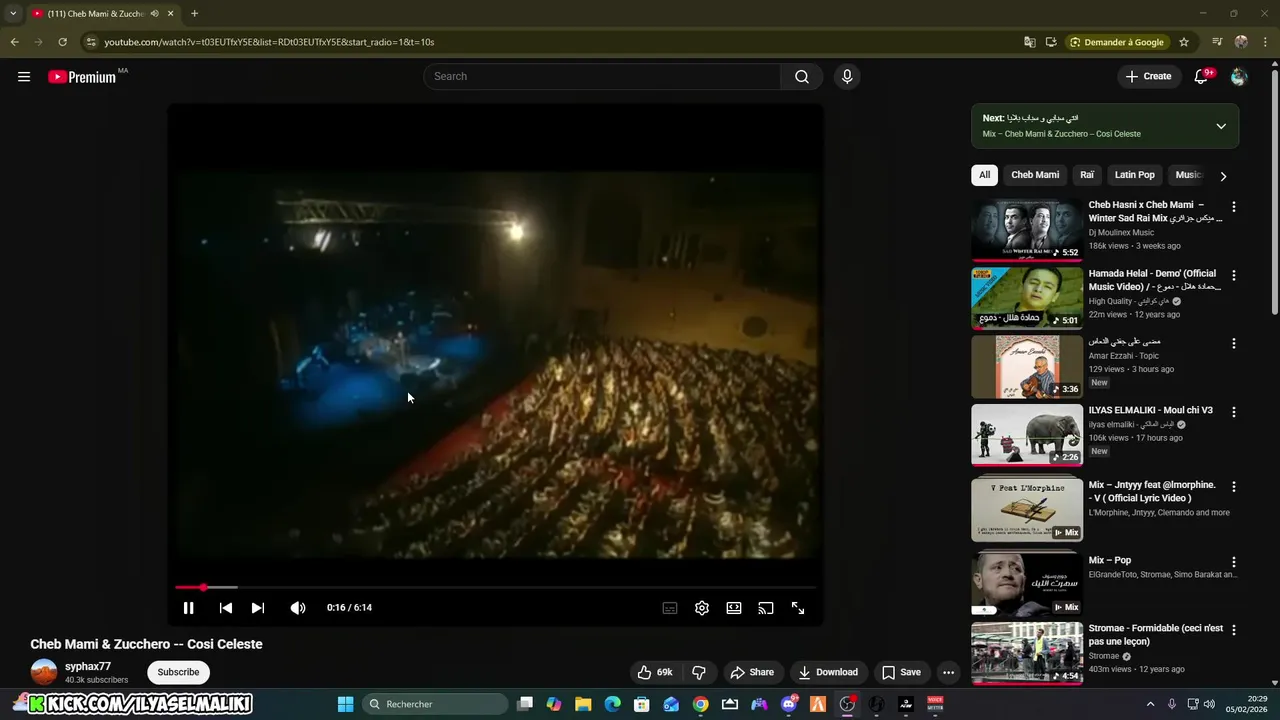Skip to previous video in player
The height and width of the screenshot is (720, 1280).
(x=226, y=608)
